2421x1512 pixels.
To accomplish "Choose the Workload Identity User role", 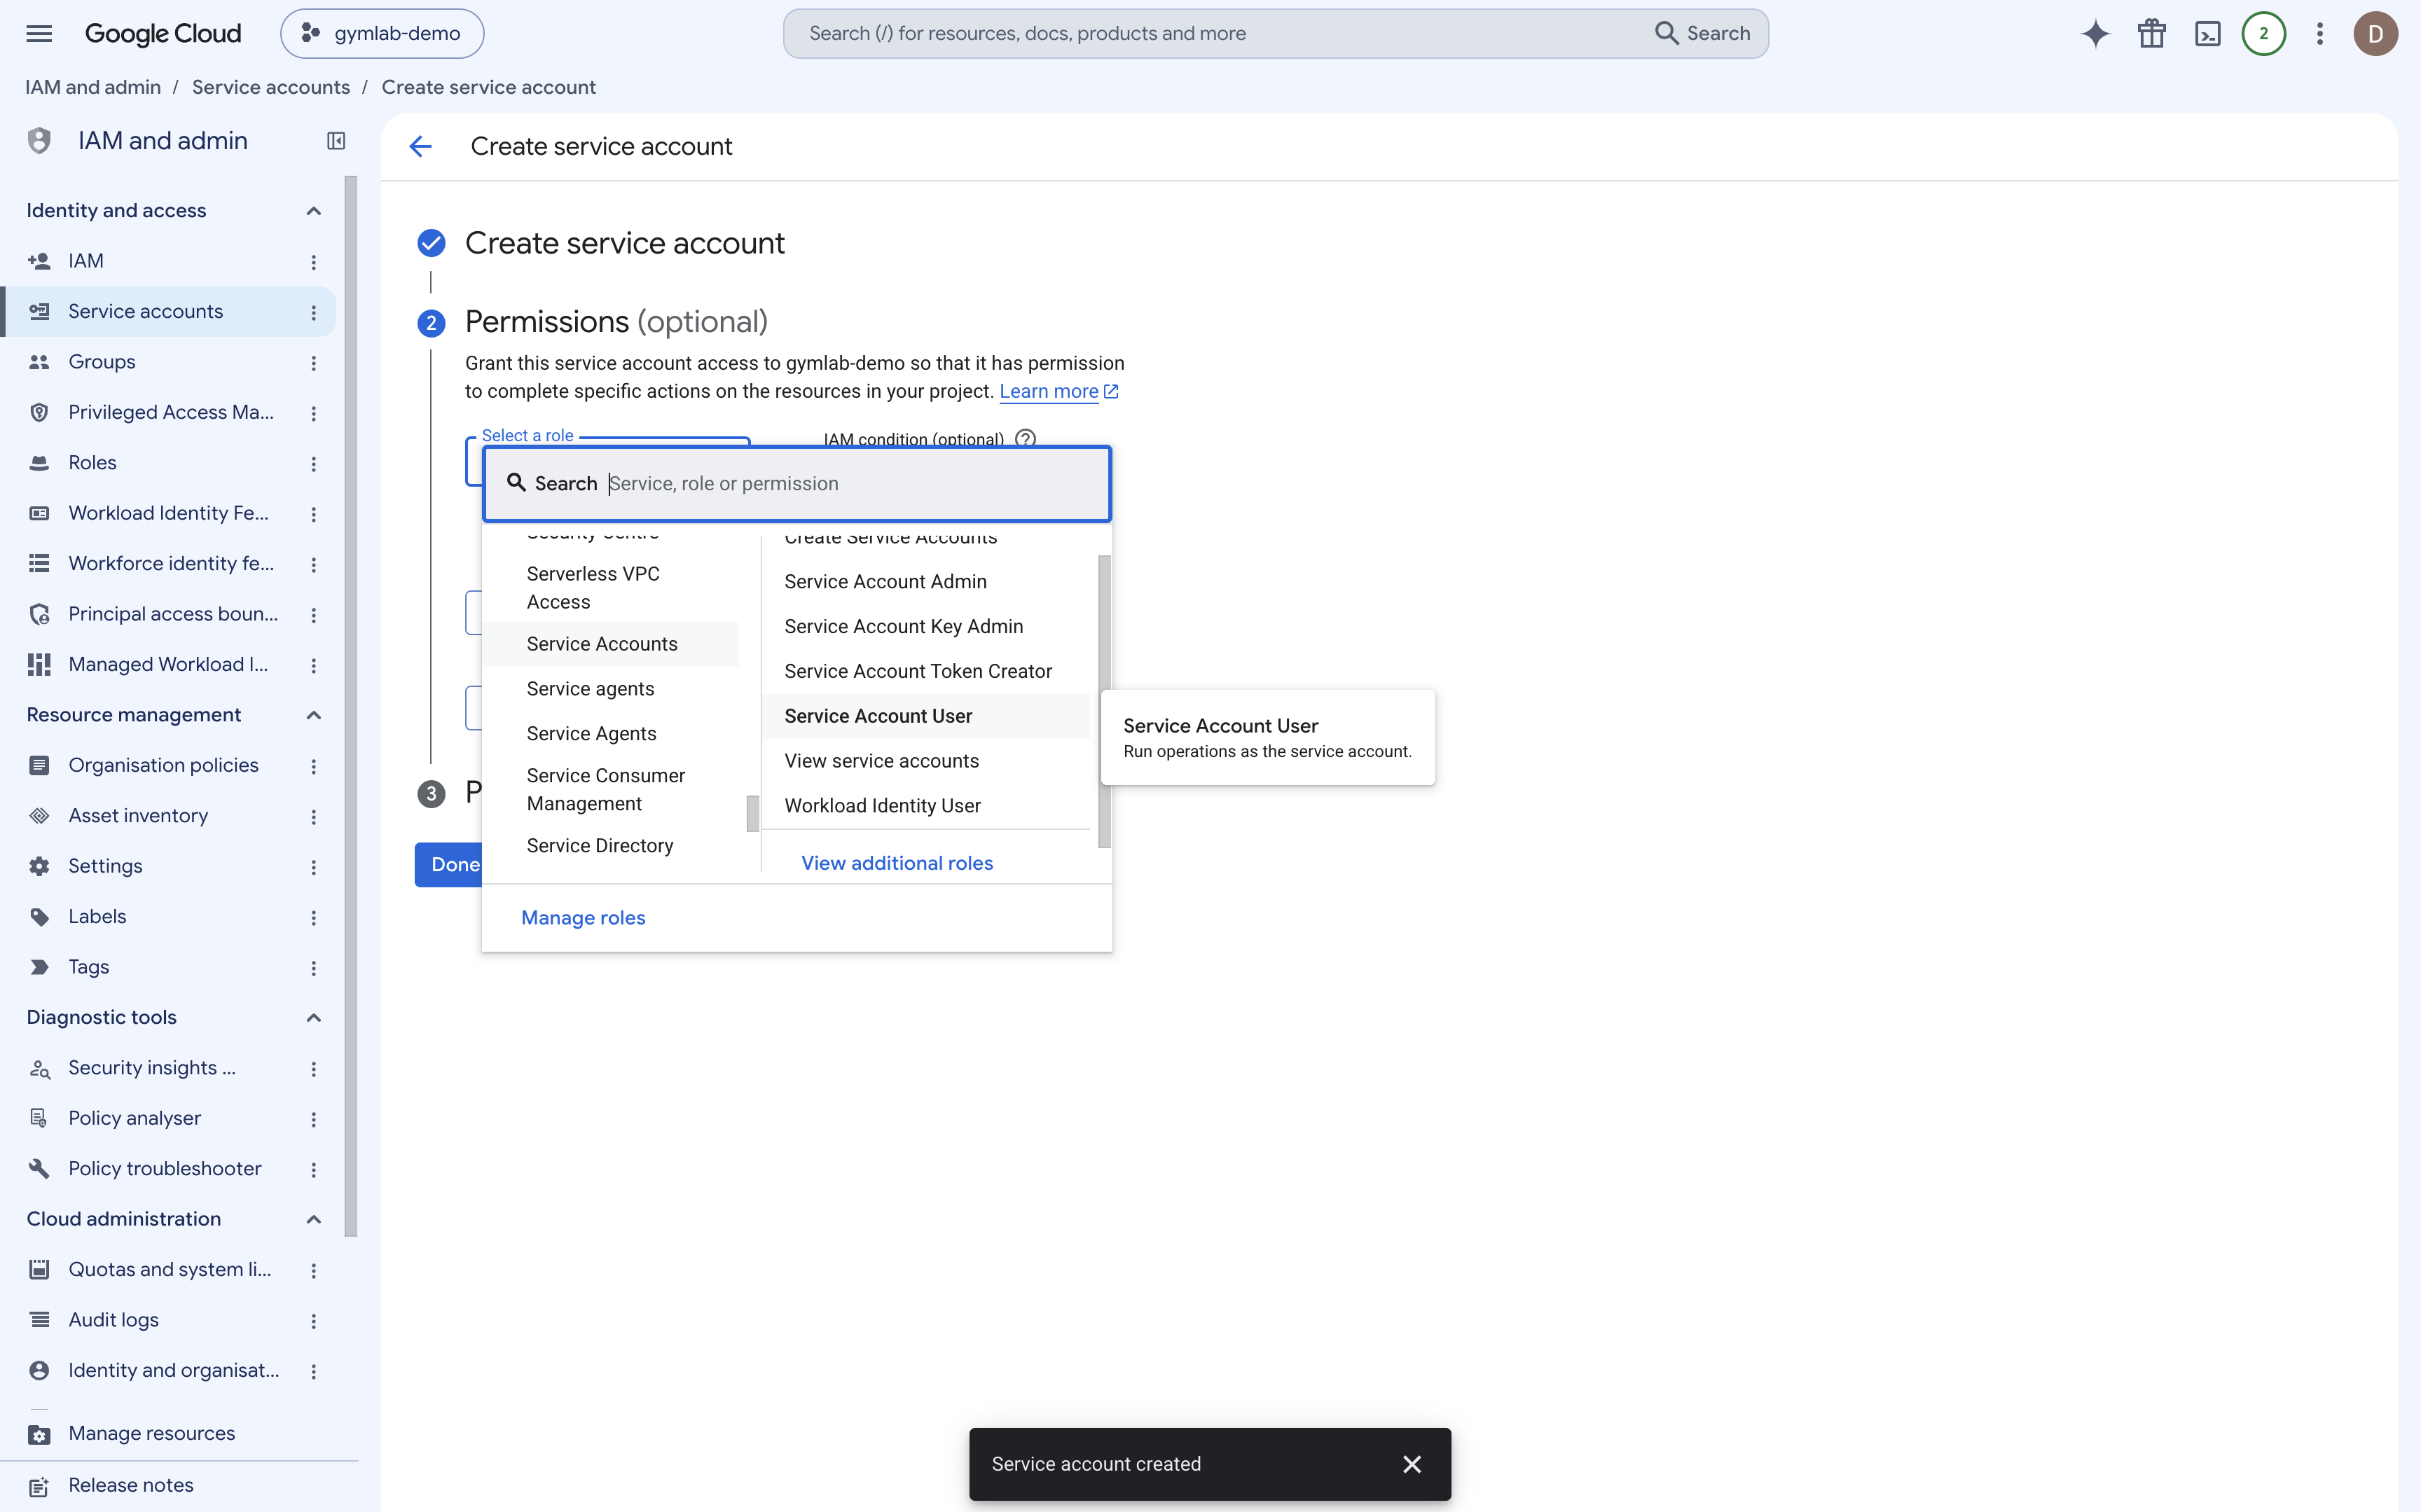I will [925, 806].
